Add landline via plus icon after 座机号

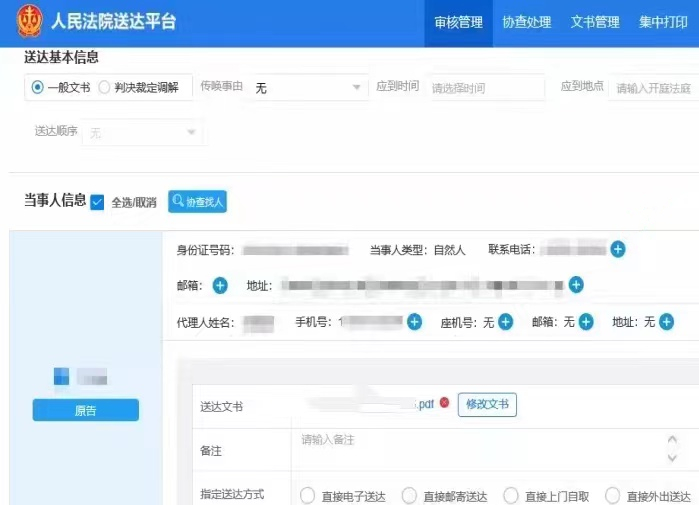coord(506,322)
